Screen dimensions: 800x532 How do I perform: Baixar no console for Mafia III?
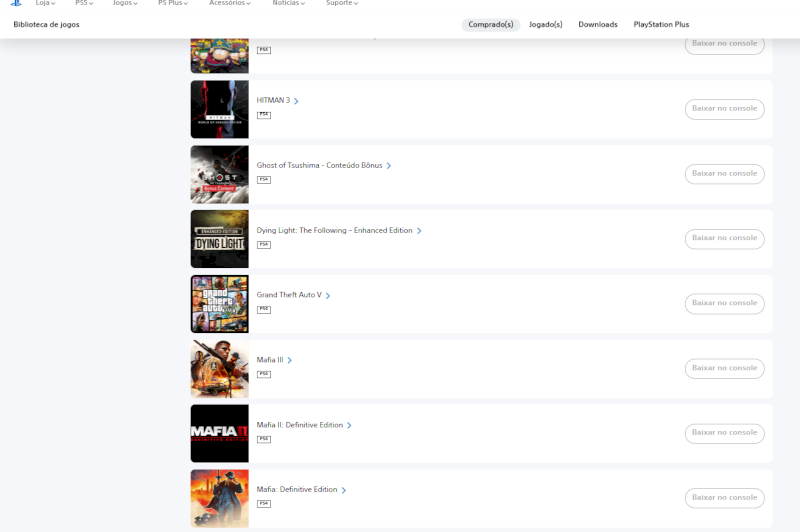[x=724, y=368]
